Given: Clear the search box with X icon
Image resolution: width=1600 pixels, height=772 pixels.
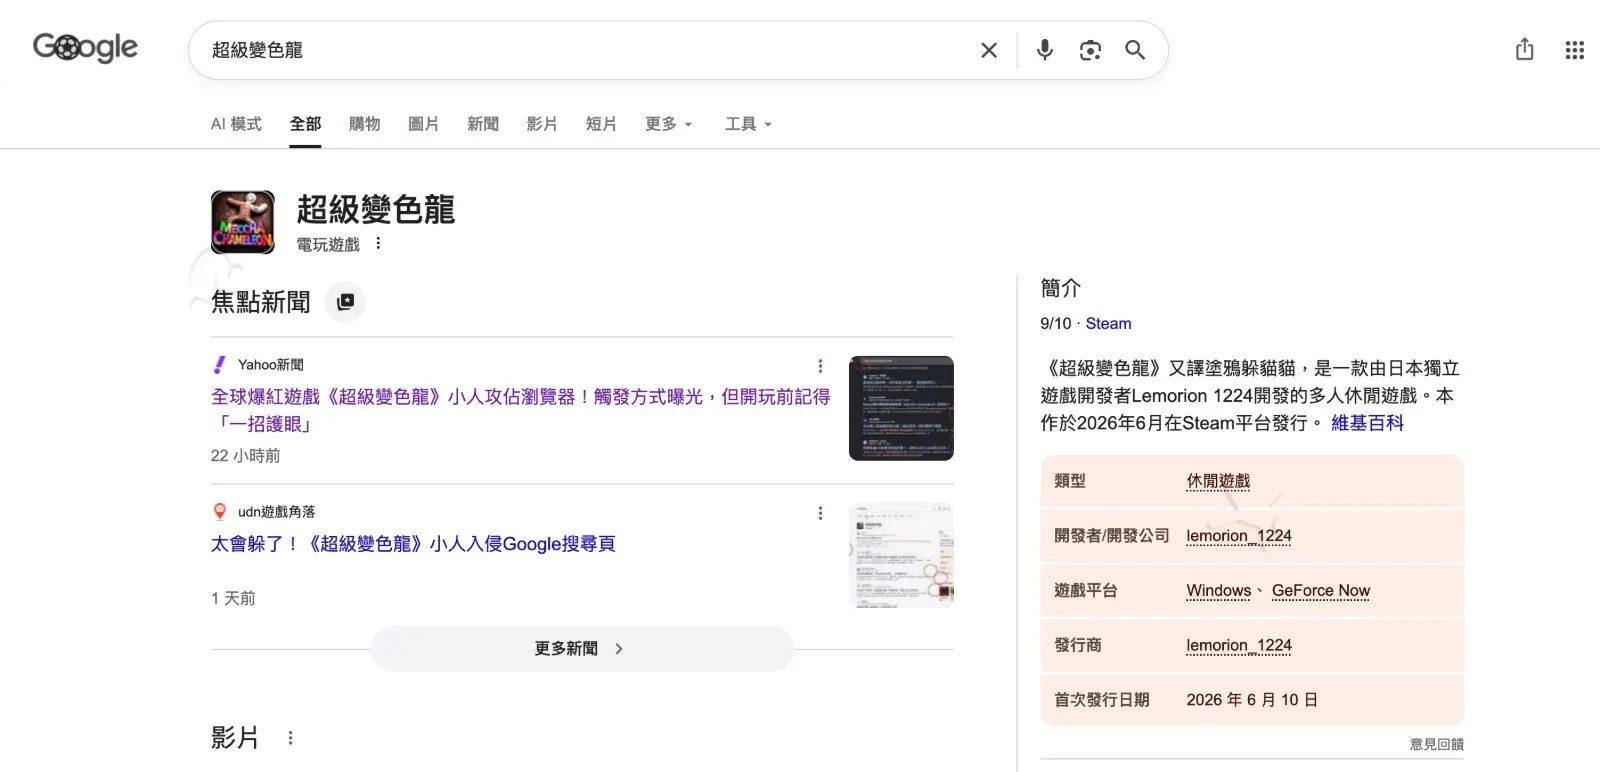Looking at the screenshot, I should coord(989,50).
